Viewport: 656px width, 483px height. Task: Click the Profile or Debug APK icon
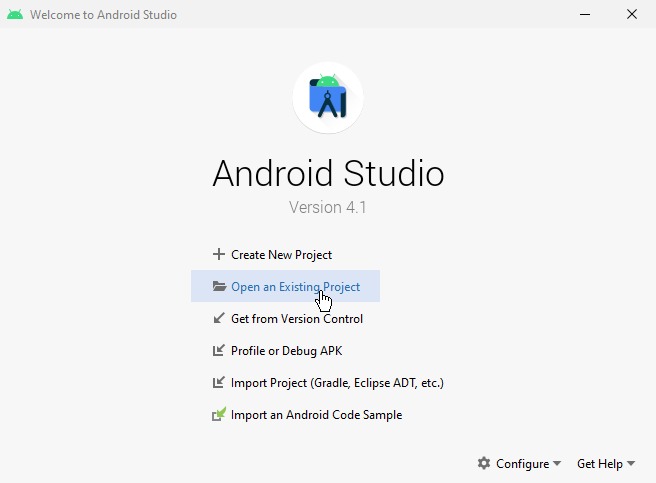[219, 351]
